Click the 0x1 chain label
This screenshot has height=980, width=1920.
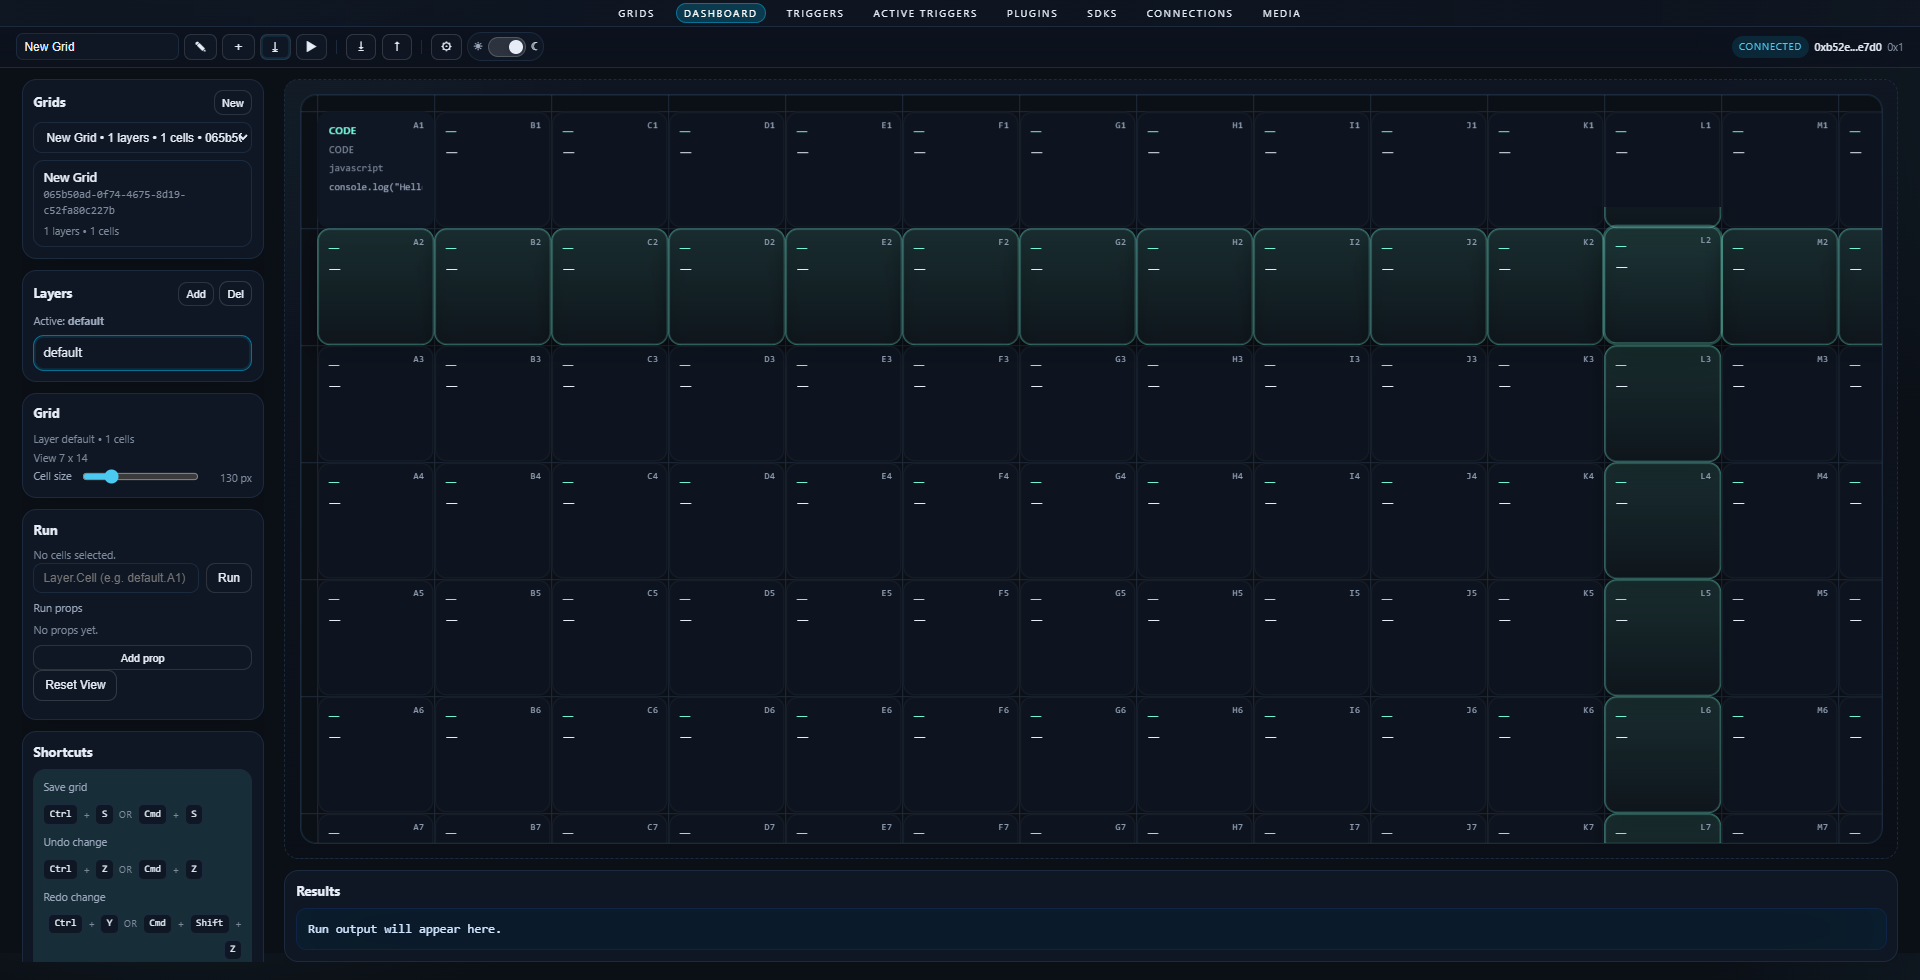pyautogui.click(x=1895, y=47)
